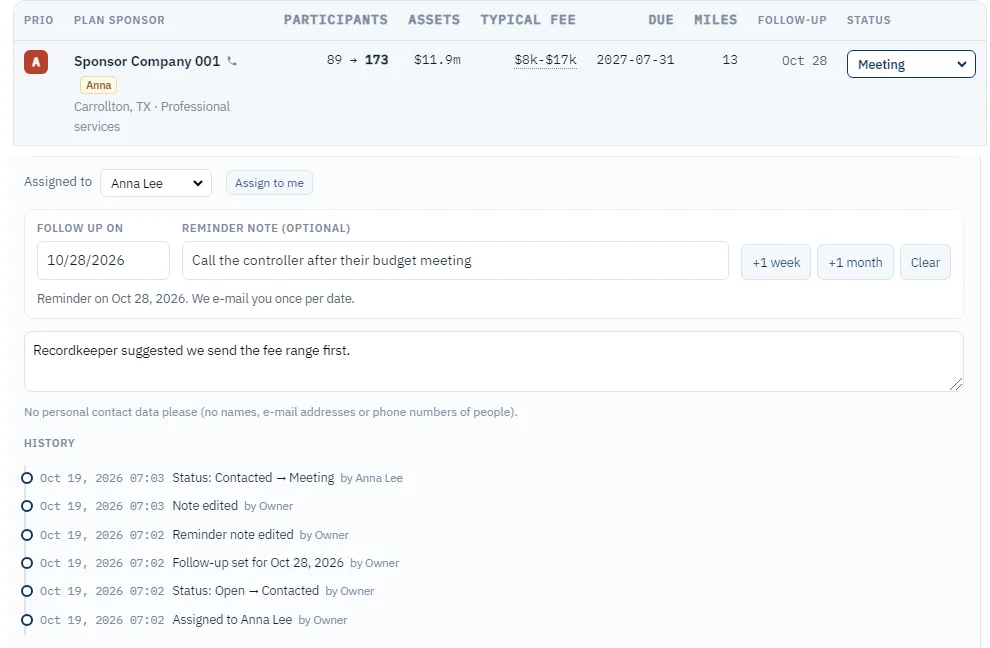
Task: Click the 13 miles value
Action: click(730, 60)
